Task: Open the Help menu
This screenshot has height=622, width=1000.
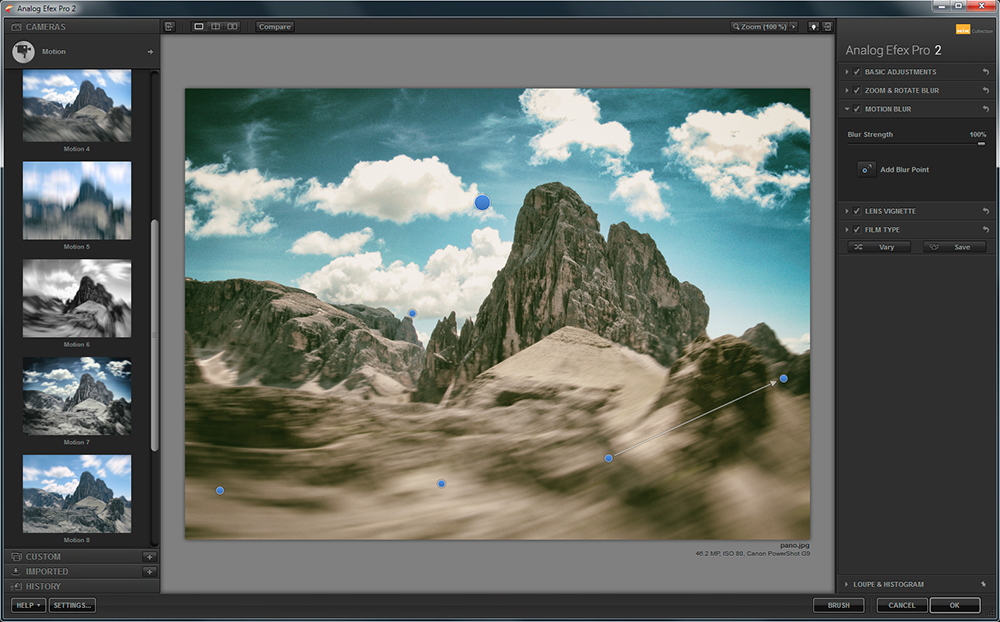Action: click(x=28, y=605)
